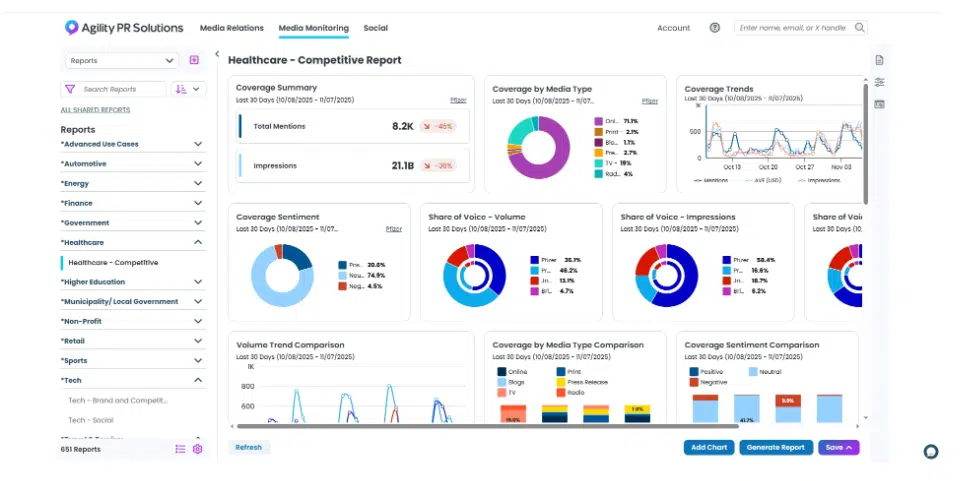Open the Tech - Social report
The image size is (964, 481).
tap(91, 420)
